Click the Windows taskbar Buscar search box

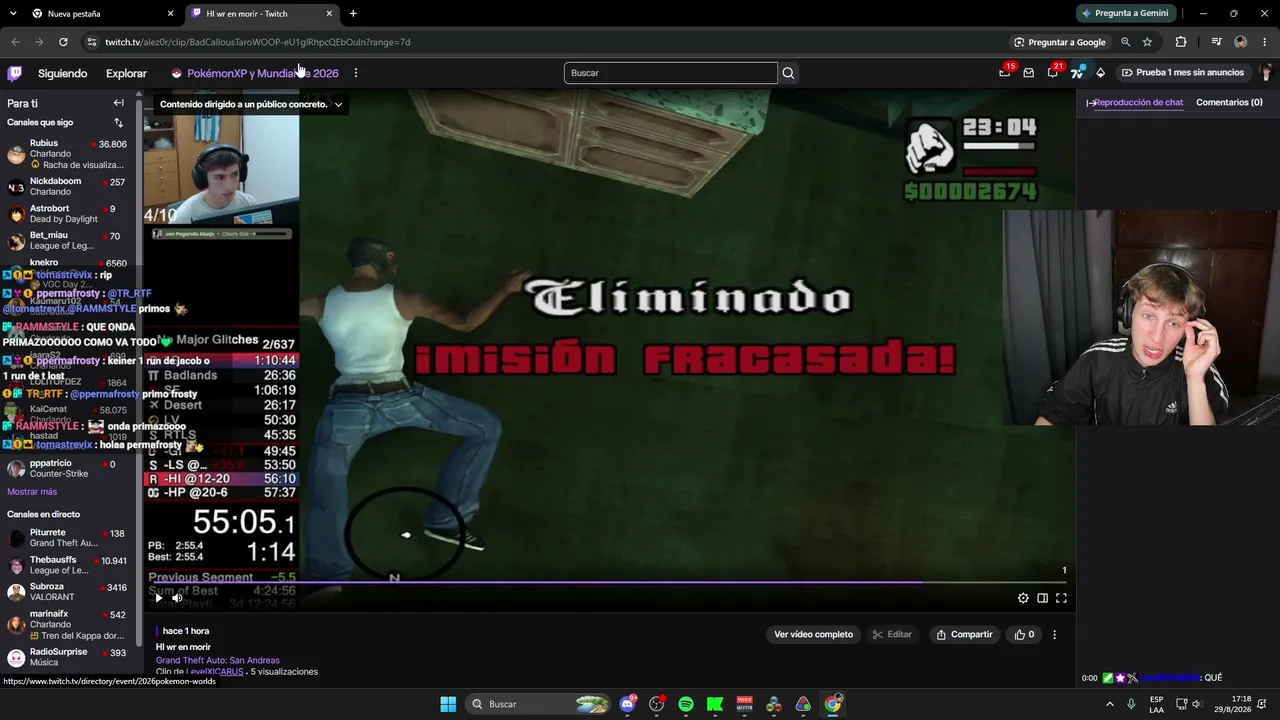click(x=540, y=704)
